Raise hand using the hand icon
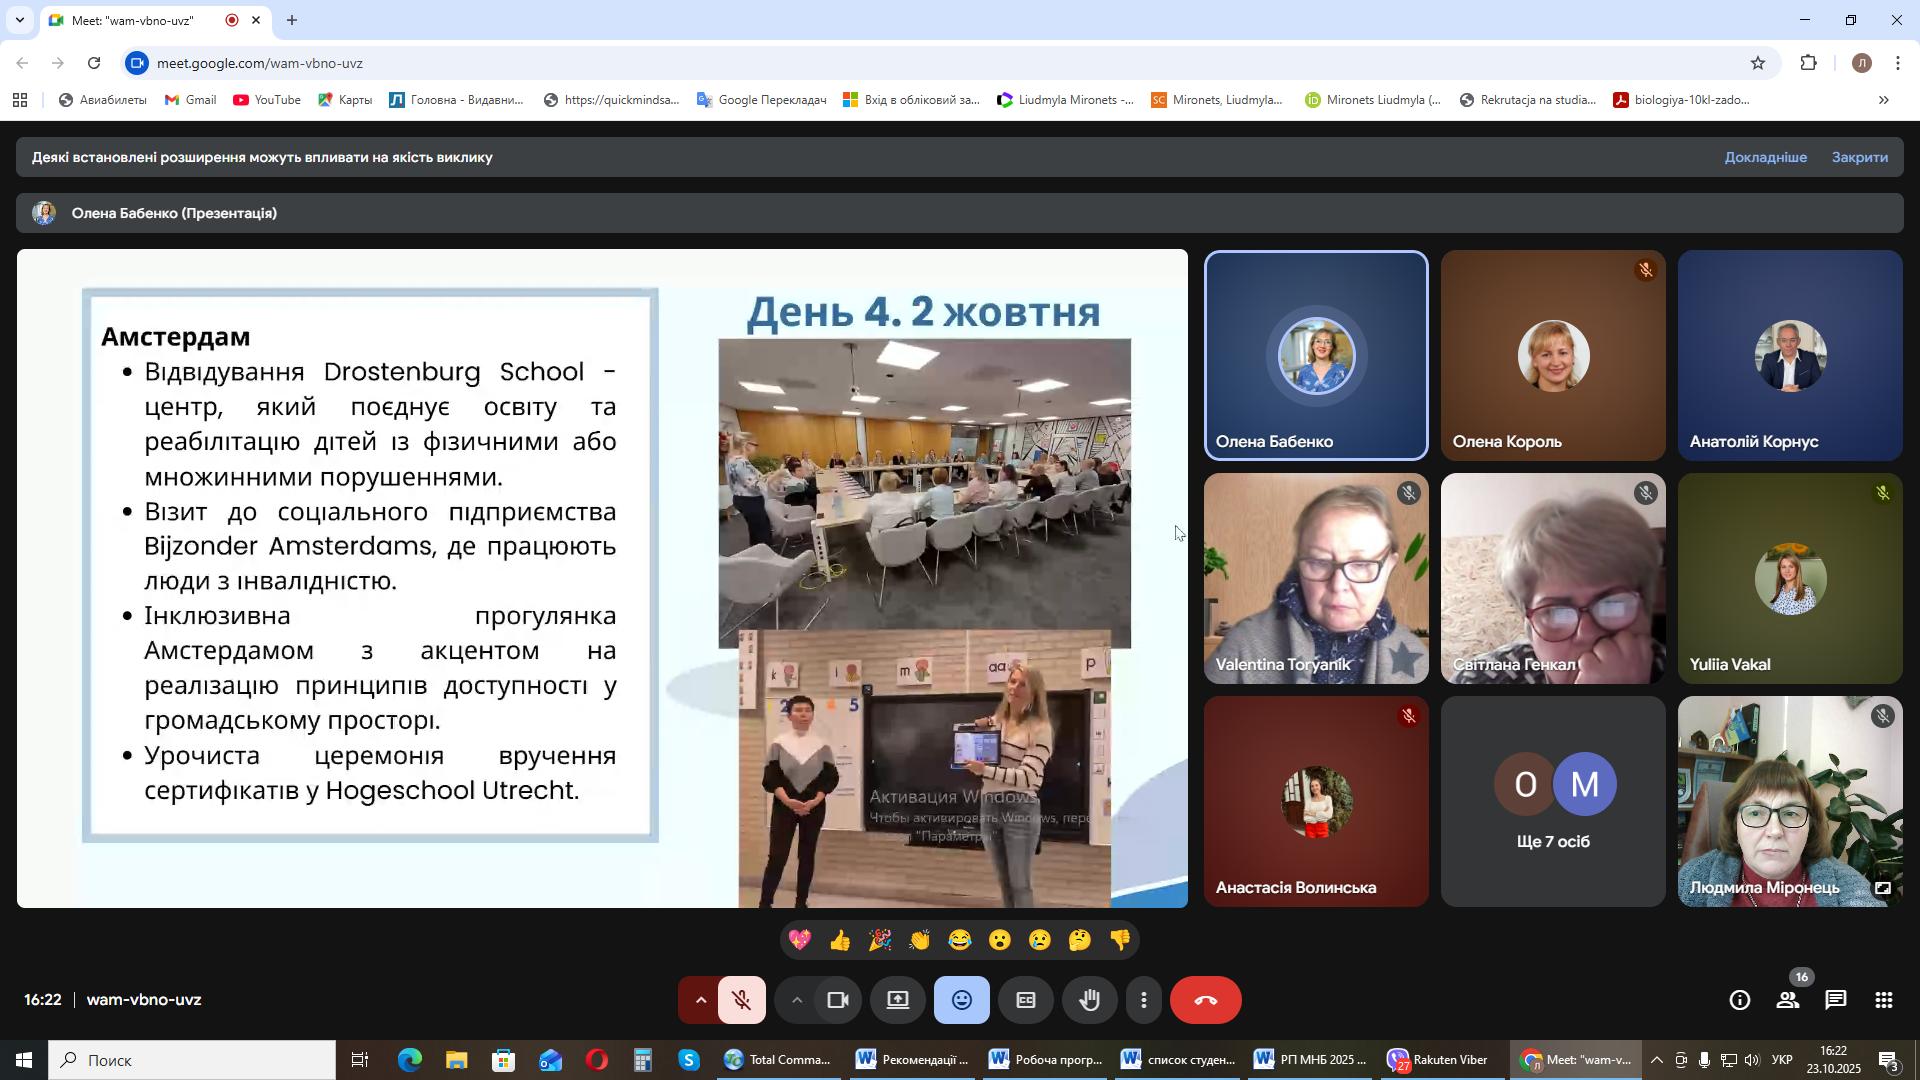This screenshot has width=1920, height=1080. pyautogui.click(x=1089, y=1001)
